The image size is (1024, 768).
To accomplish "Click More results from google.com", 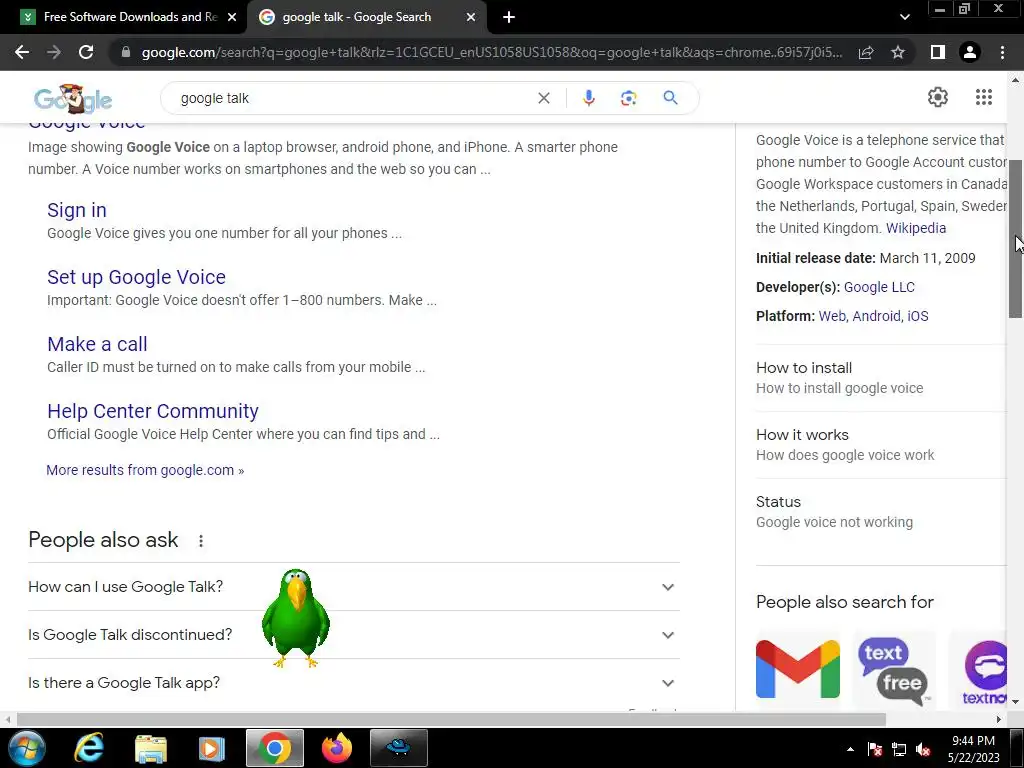I will pyautogui.click(x=145, y=470).
